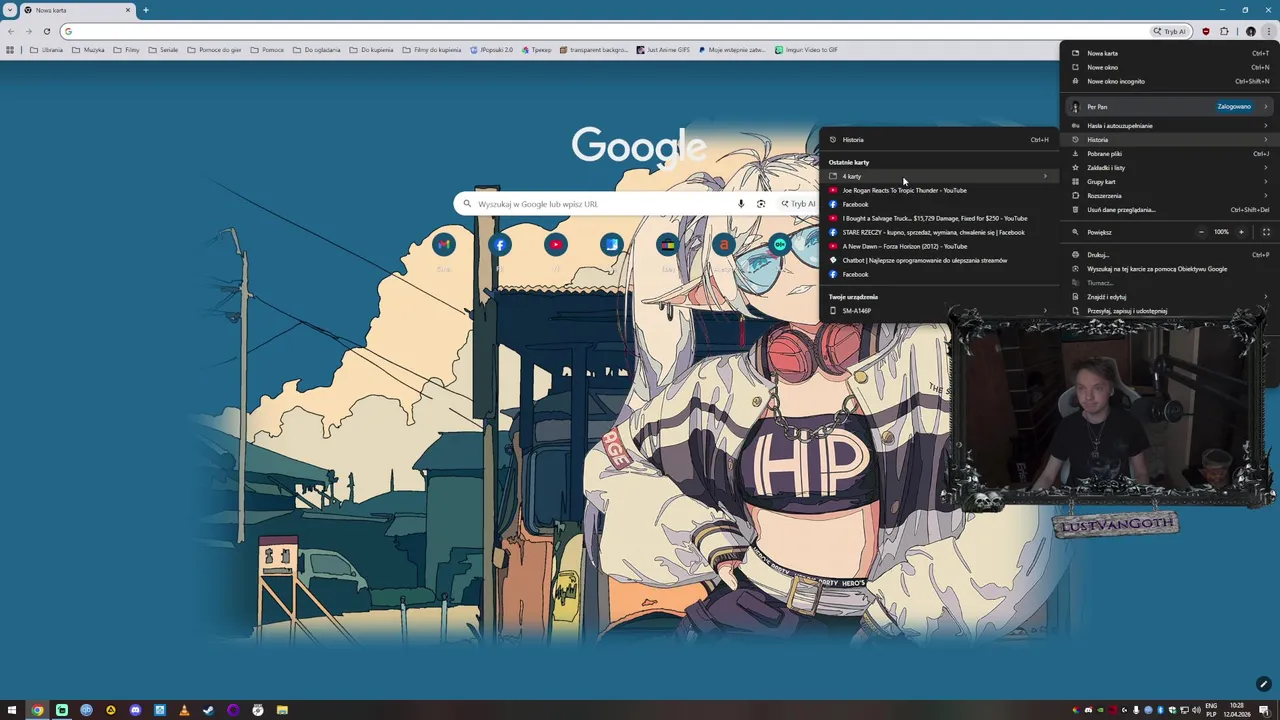Image resolution: width=1280 pixels, height=720 pixels.
Task: Expand Znajdź i edytuj submenu
Action: click(x=1169, y=297)
